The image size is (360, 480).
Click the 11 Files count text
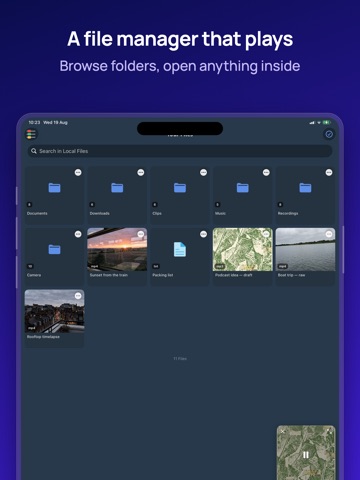click(180, 359)
